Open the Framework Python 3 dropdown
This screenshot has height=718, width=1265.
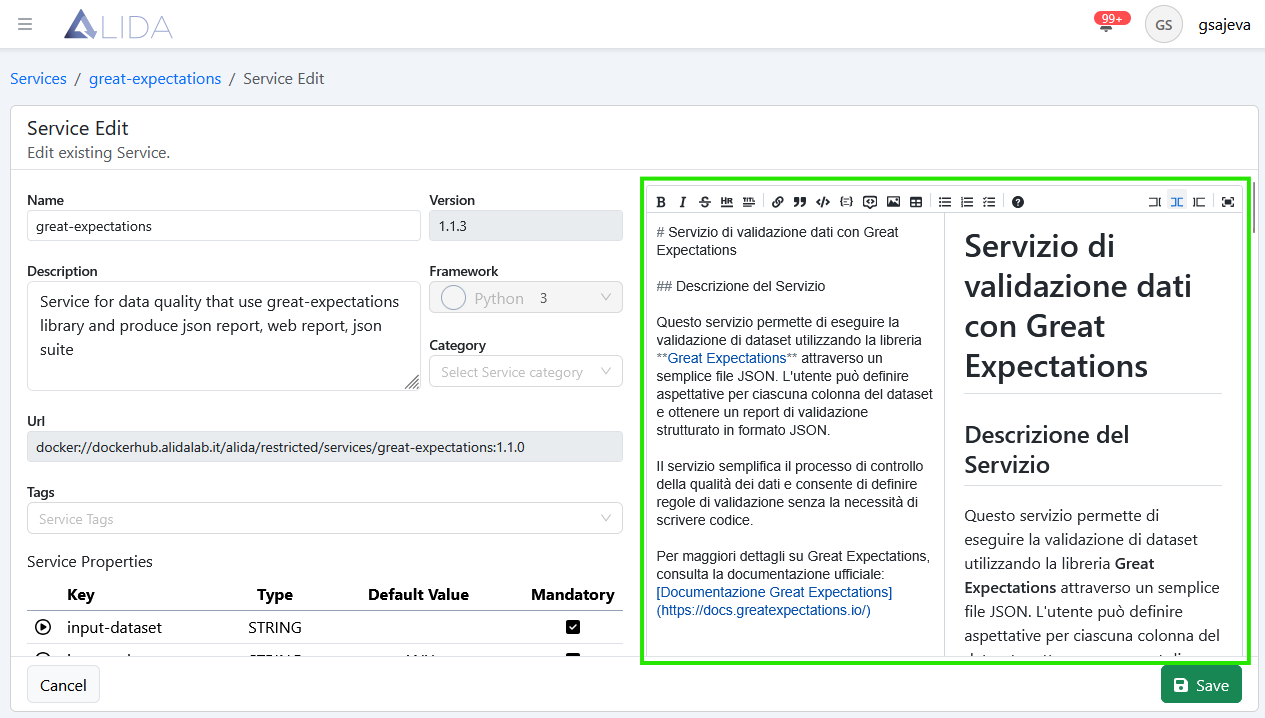point(526,298)
